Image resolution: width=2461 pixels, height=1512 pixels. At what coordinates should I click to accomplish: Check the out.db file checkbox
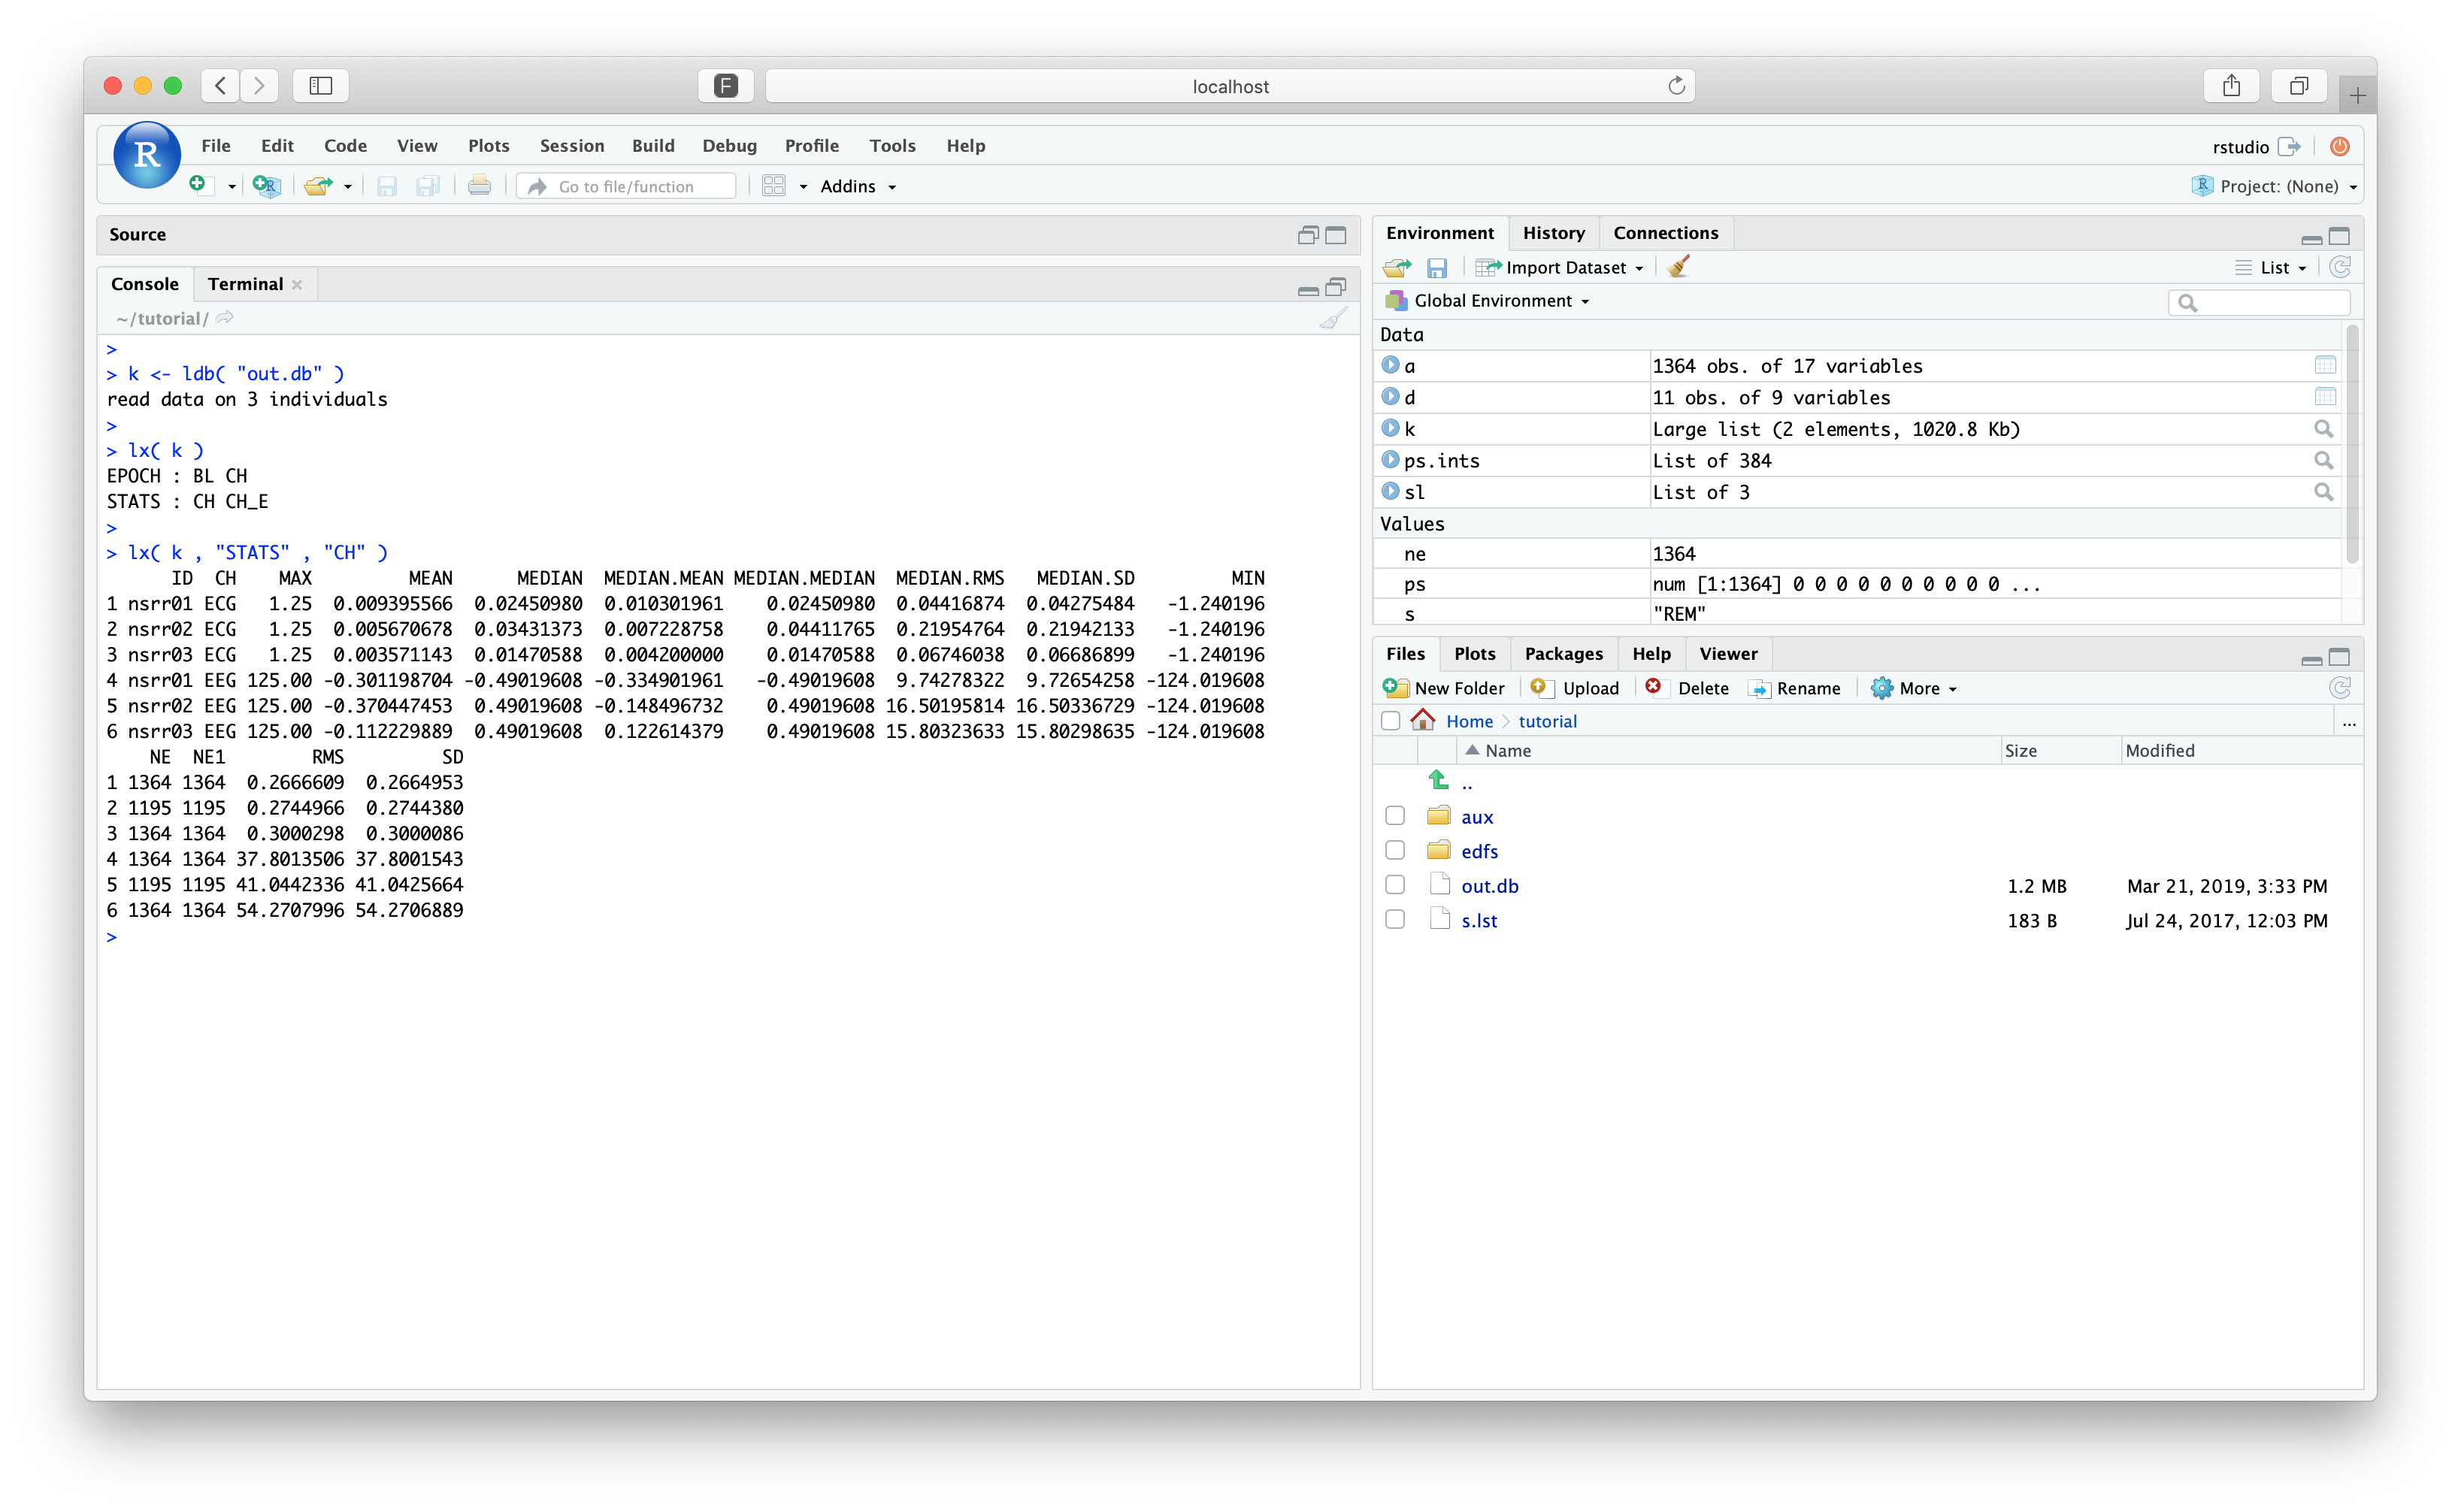point(1395,886)
